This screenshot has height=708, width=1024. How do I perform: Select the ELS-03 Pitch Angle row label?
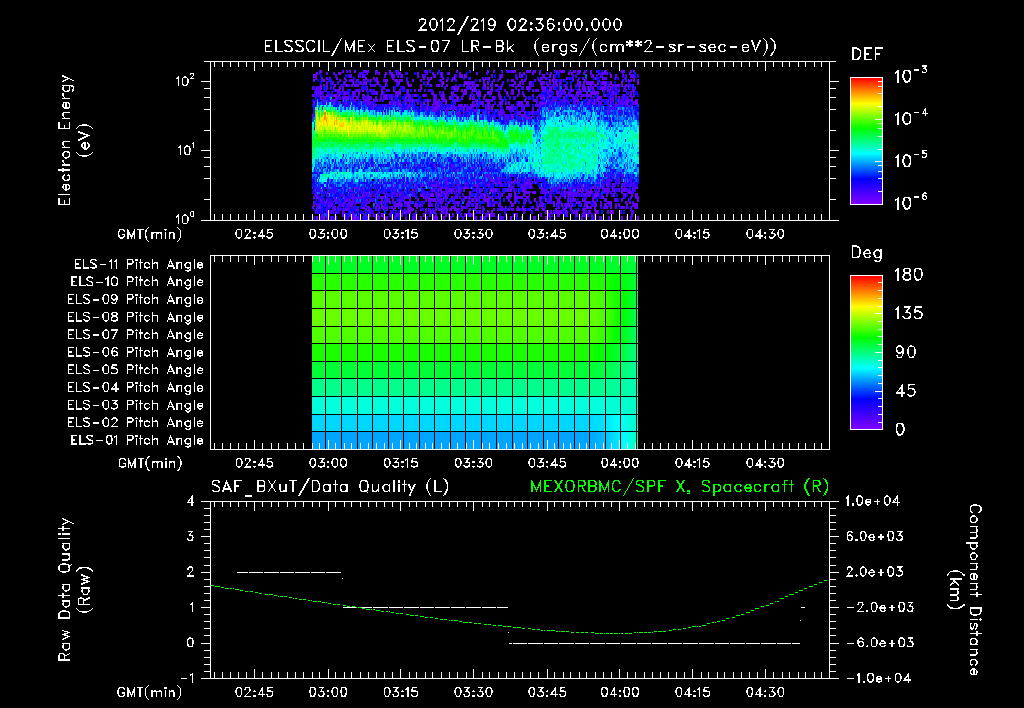click(x=135, y=405)
